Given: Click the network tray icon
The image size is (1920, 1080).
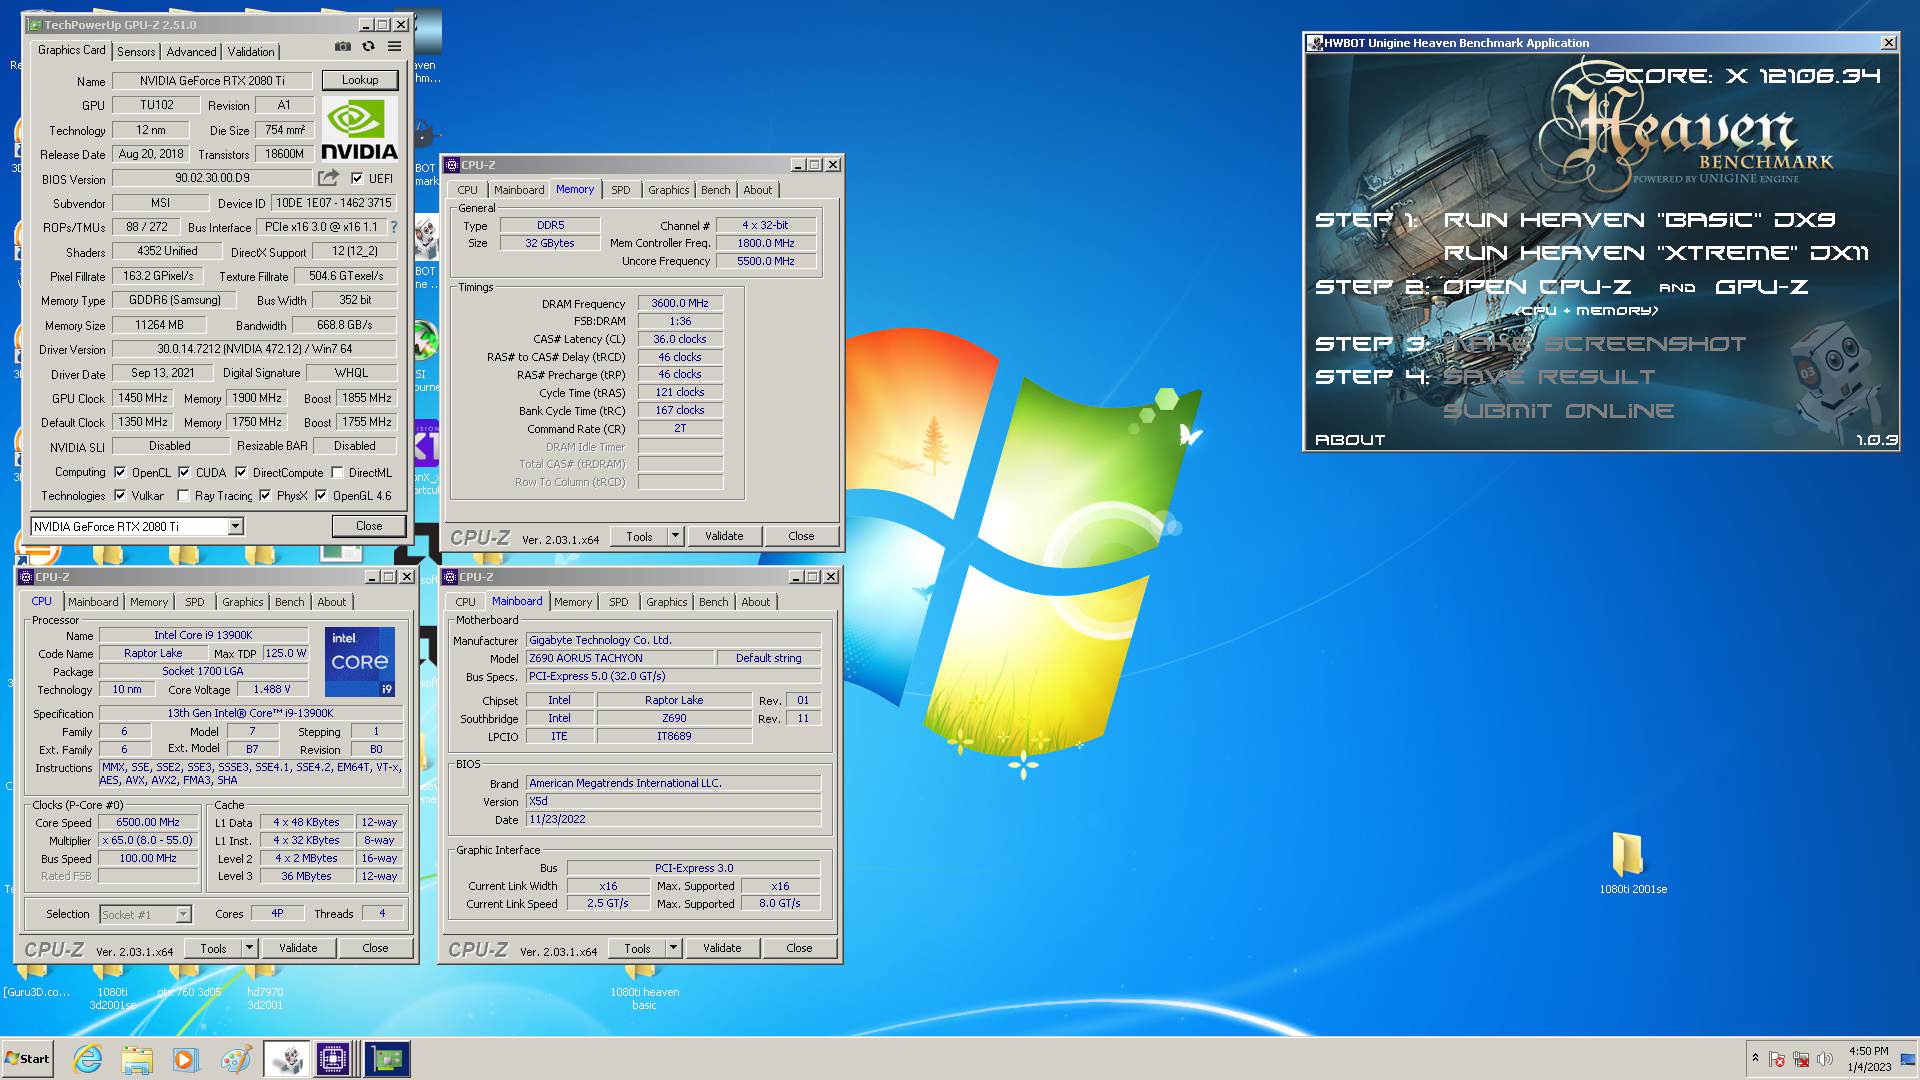Looking at the screenshot, I should click(x=1801, y=1059).
